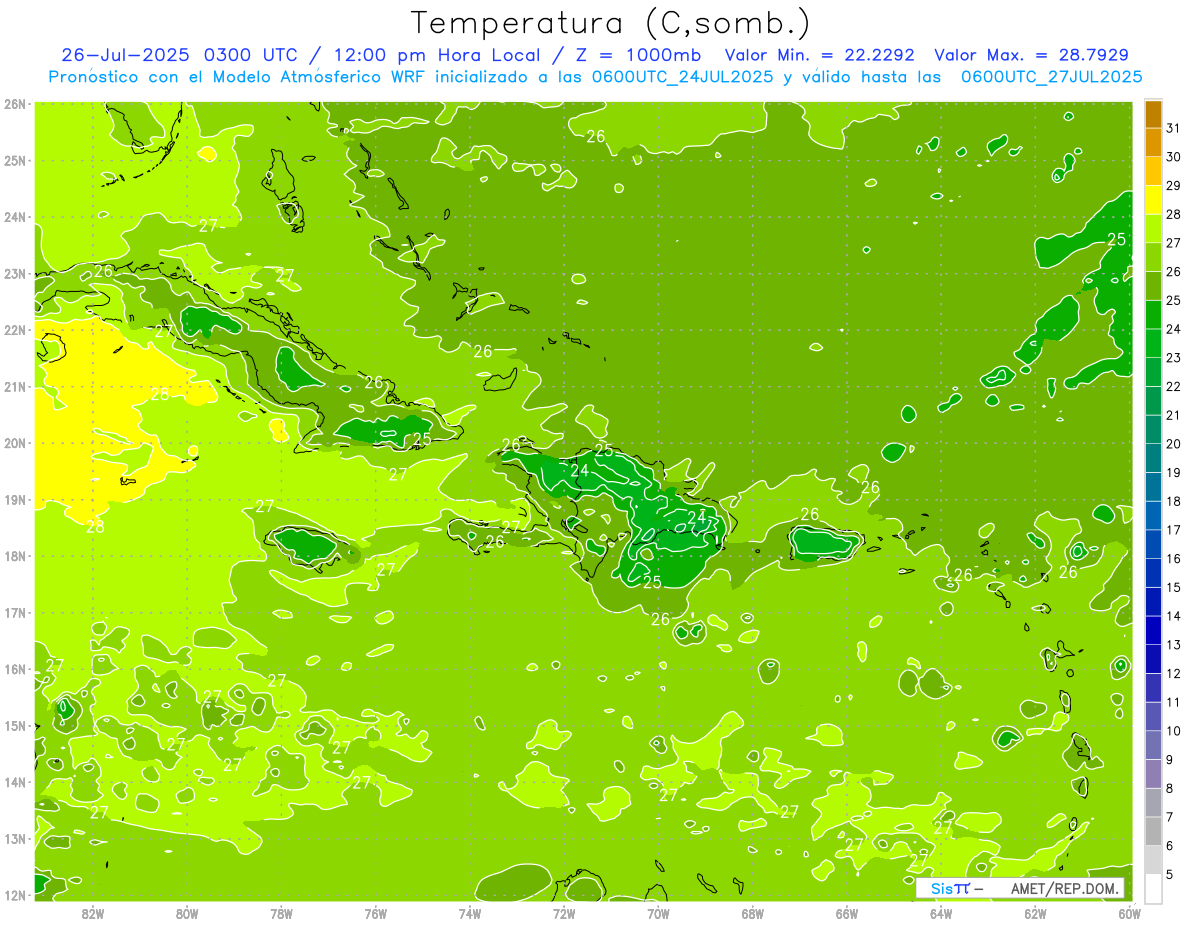Click the '22N' latitude axis label
This screenshot has width=1200, height=927.
click(15, 330)
